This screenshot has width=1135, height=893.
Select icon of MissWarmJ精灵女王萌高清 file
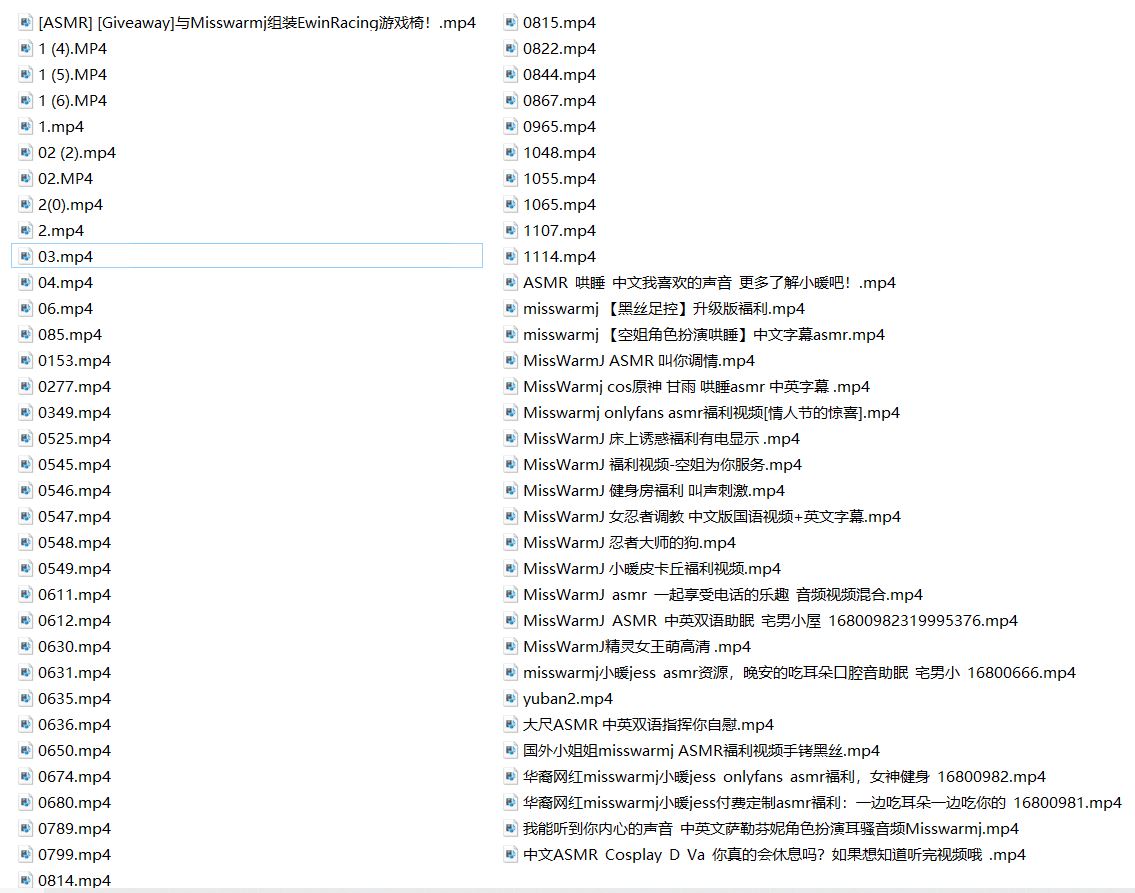[510, 646]
